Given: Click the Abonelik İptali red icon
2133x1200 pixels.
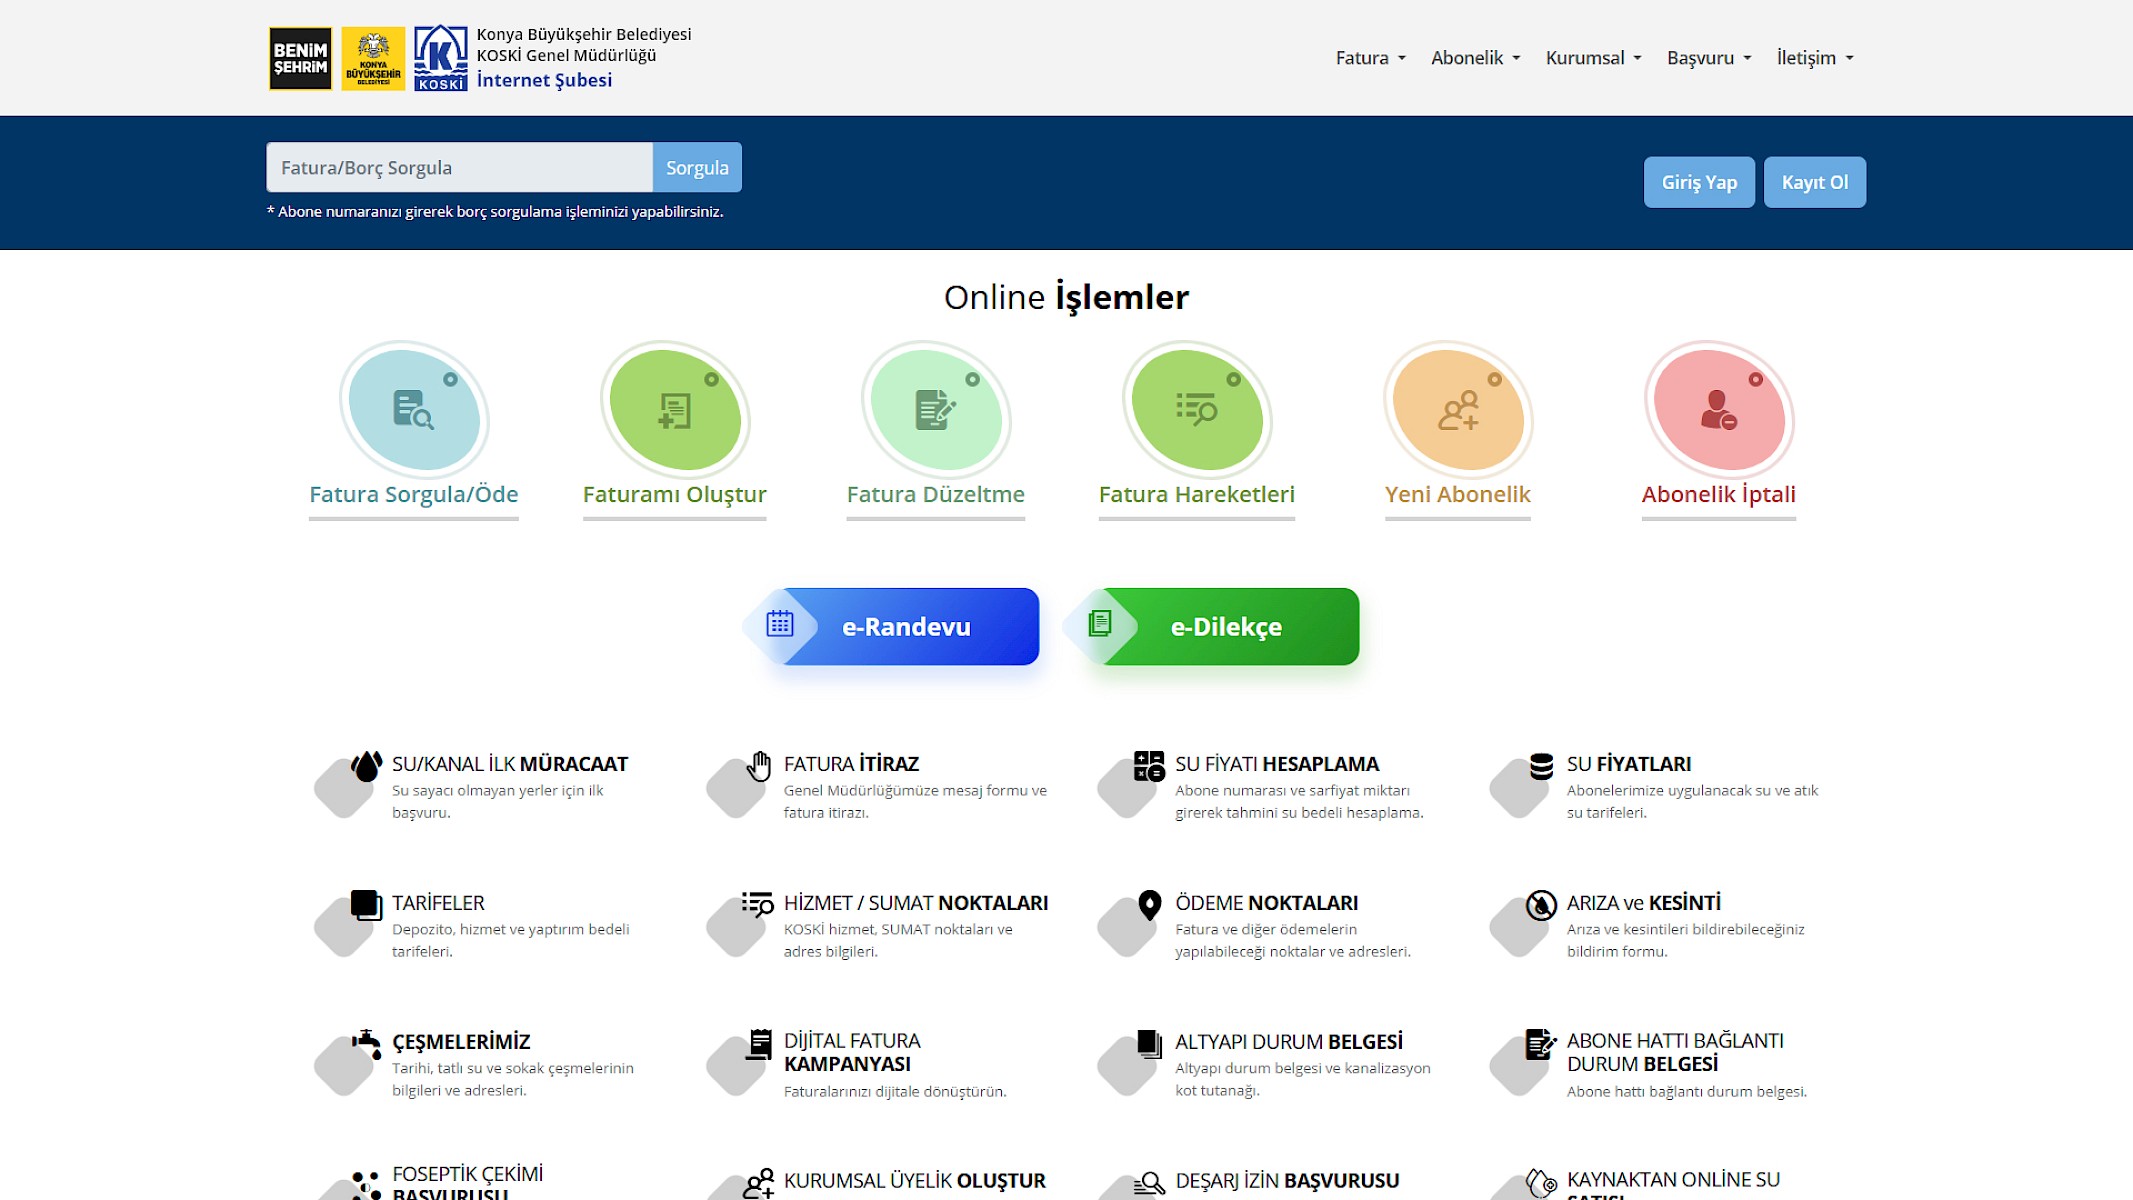Looking at the screenshot, I should [1719, 411].
